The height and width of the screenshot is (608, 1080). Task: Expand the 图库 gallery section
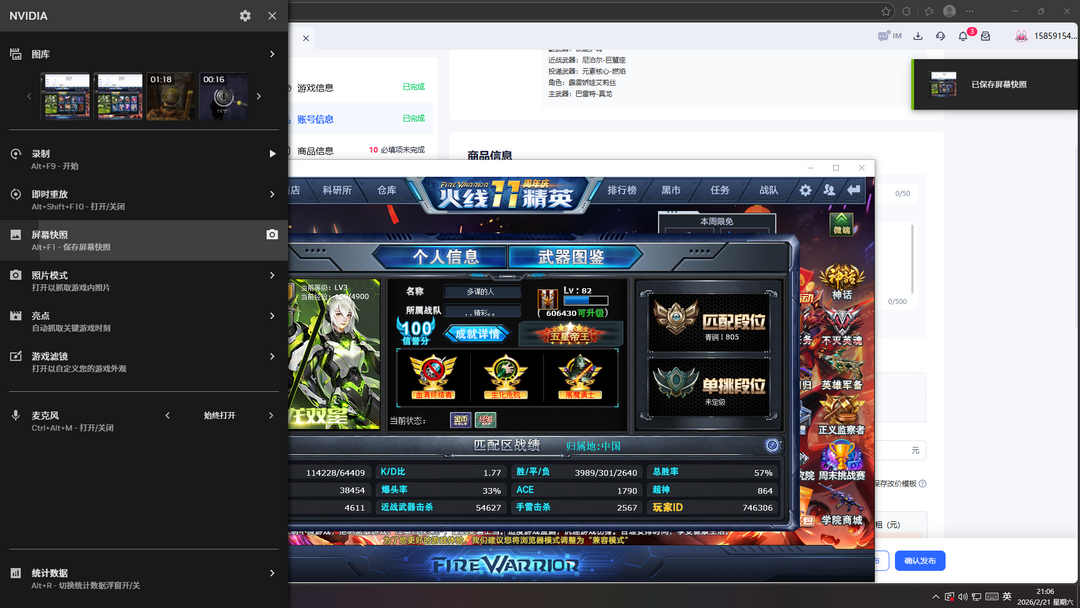pos(272,54)
